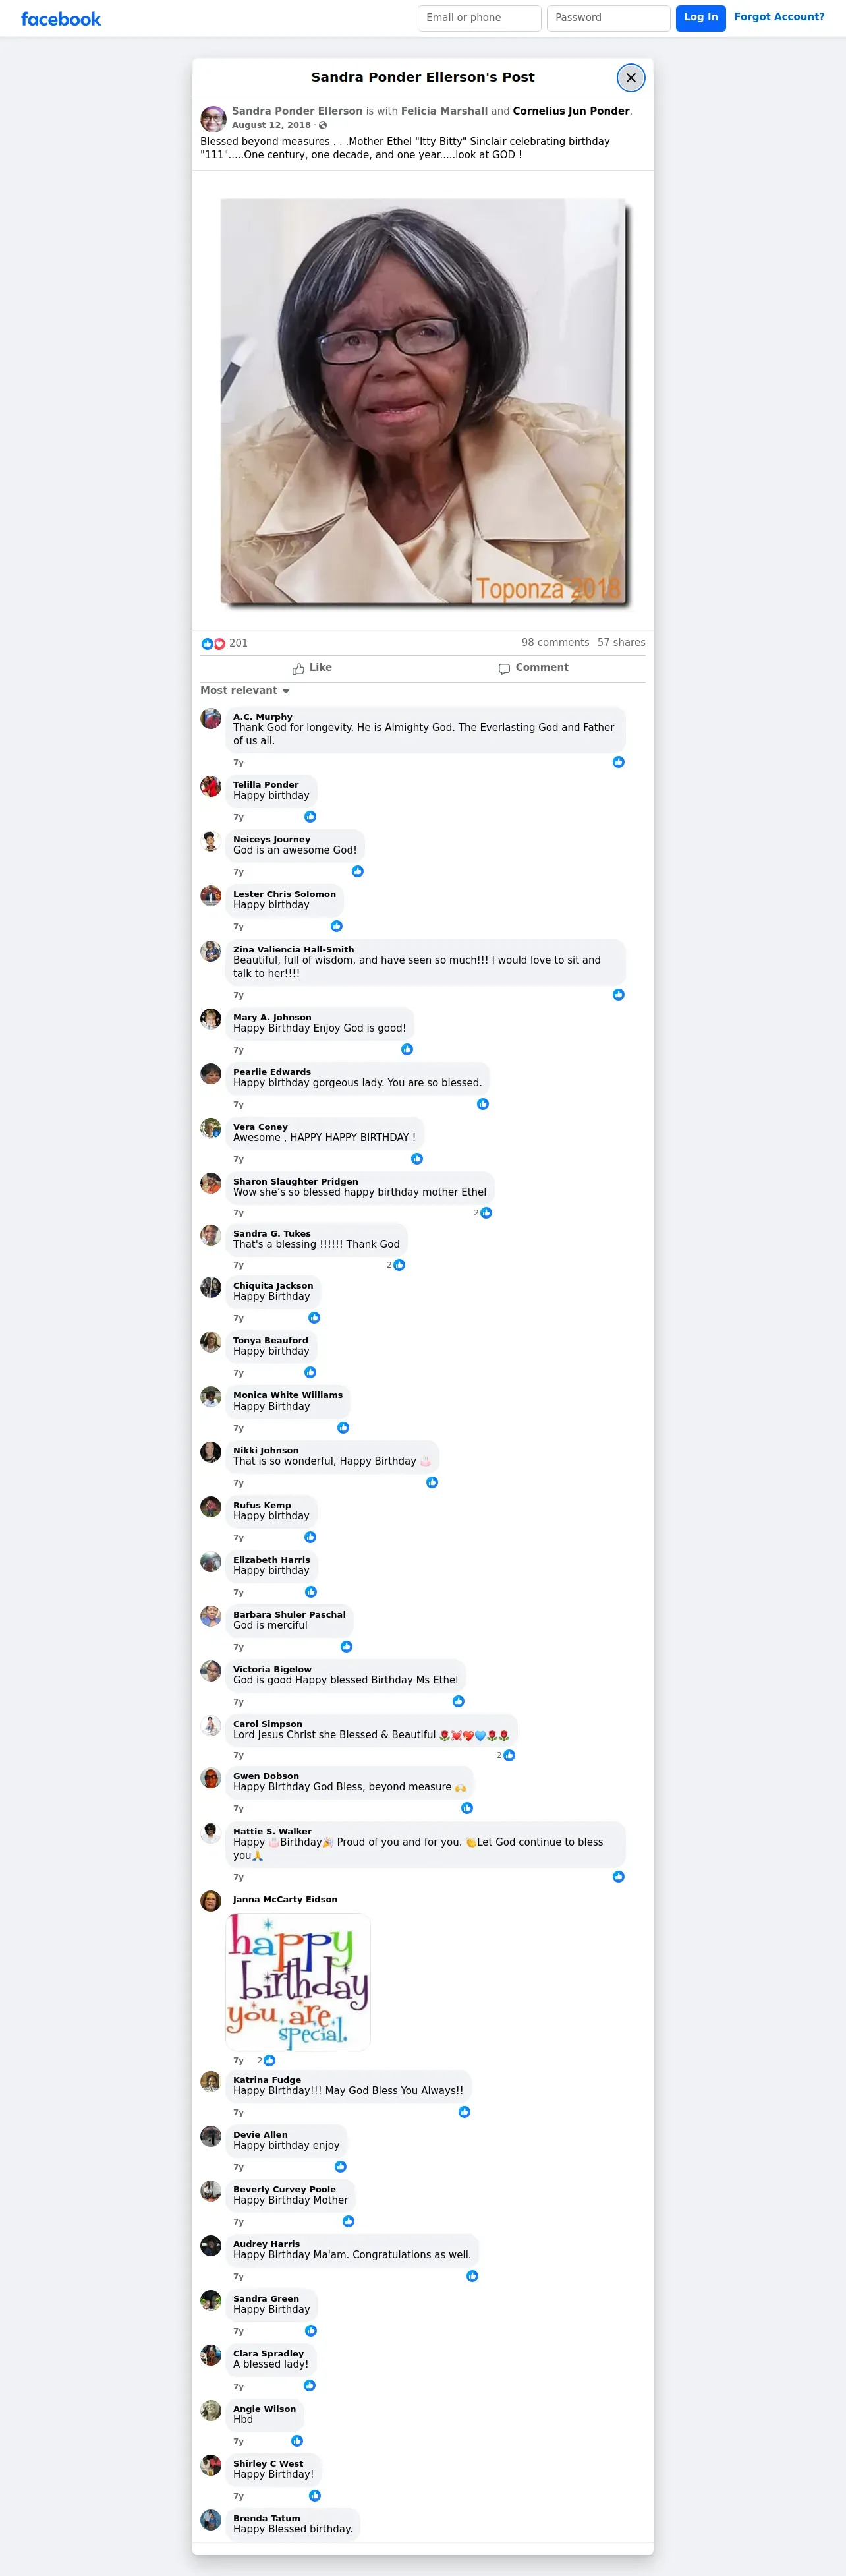Open Sandra Ponder Ellerson's profile picture

click(x=213, y=119)
